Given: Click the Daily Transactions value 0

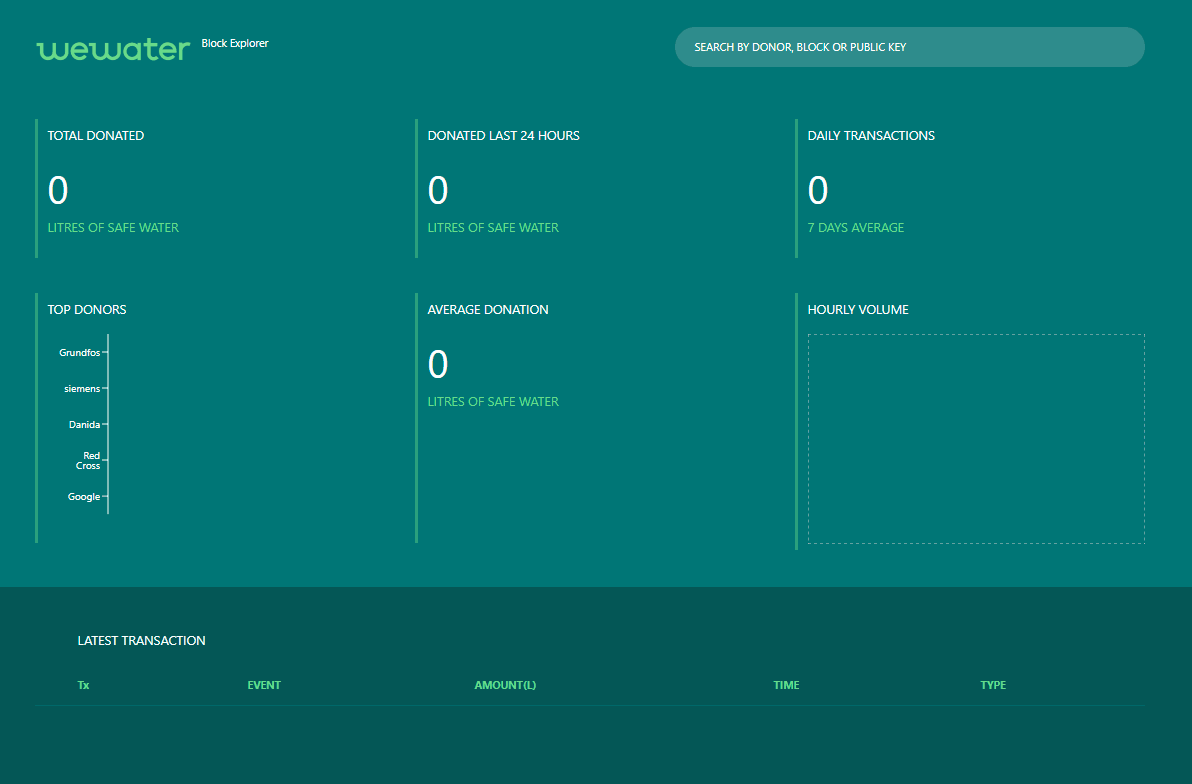Looking at the screenshot, I should point(818,190).
